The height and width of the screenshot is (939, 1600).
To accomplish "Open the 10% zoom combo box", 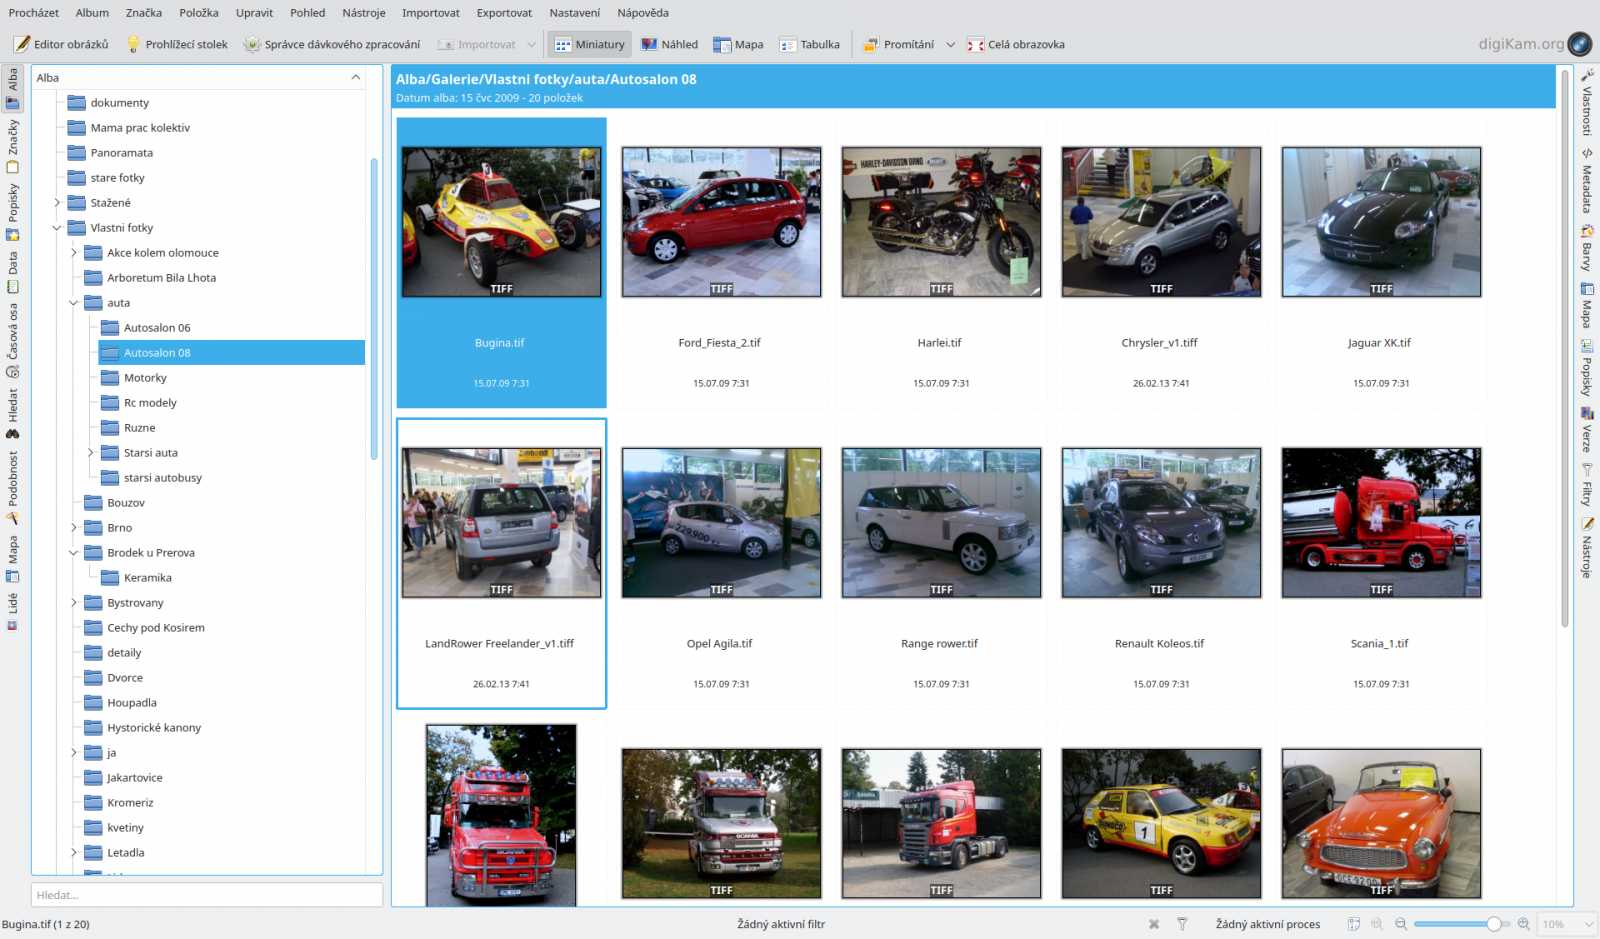I will point(1567,924).
